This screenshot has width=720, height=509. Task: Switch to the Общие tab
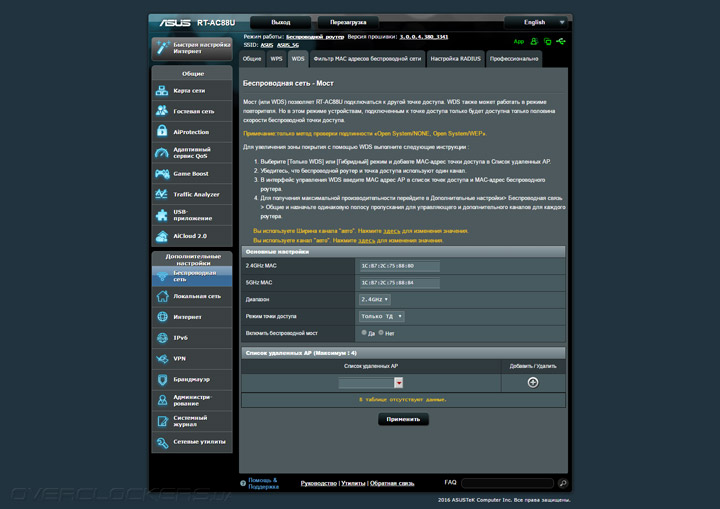tap(252, 59)
